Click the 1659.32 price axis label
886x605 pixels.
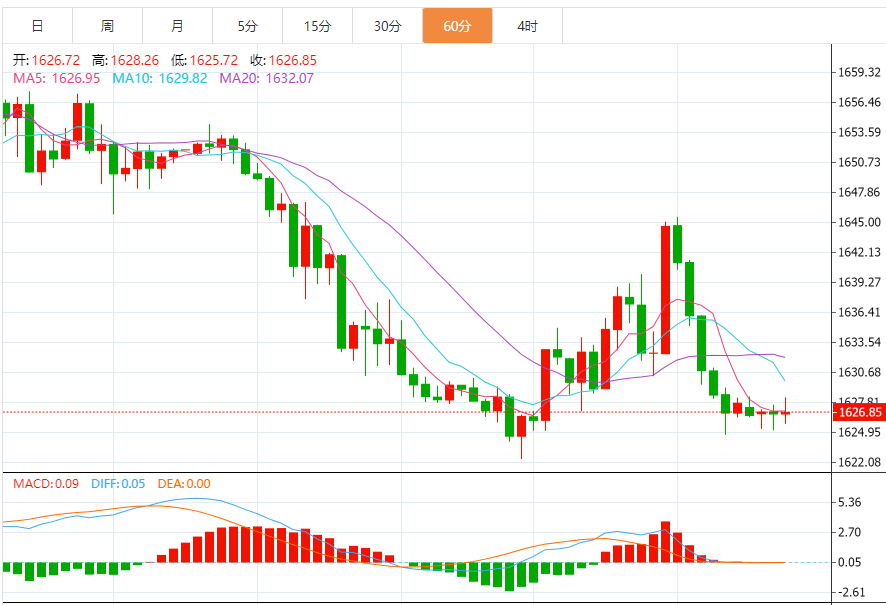859,72
